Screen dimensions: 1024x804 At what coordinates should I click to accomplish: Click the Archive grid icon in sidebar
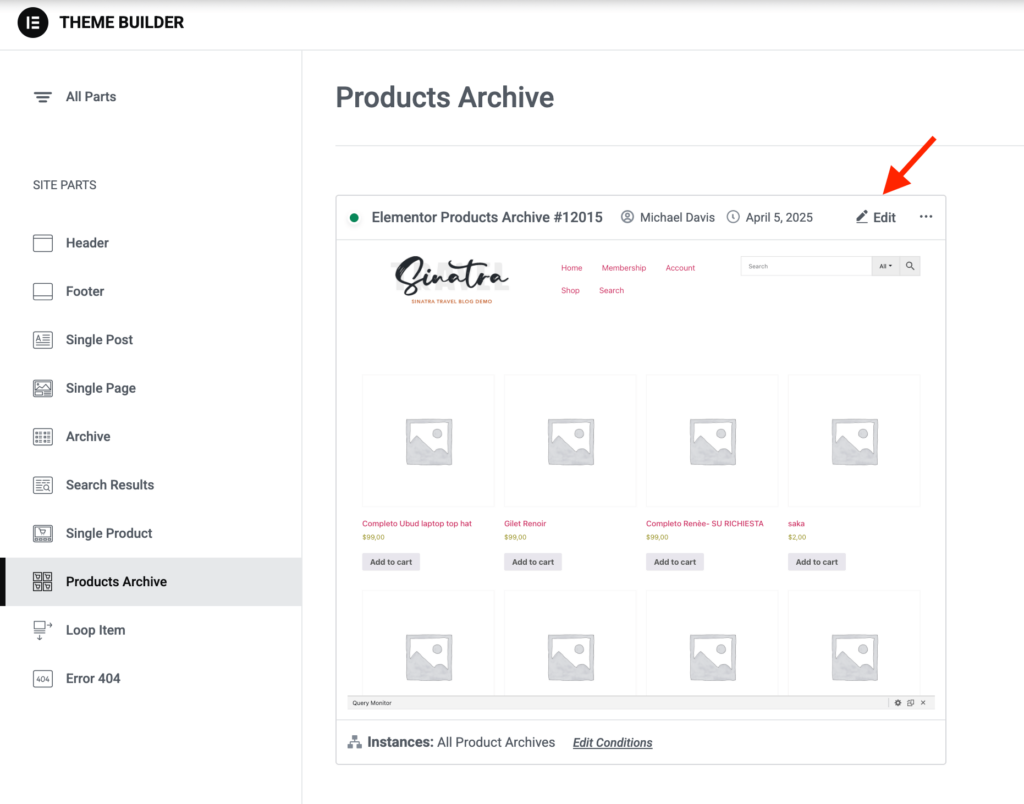42,436
